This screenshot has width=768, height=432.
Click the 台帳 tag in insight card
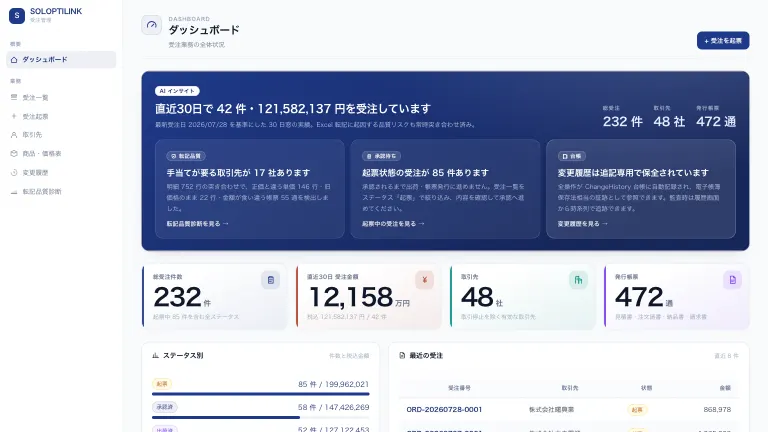coord(572,156)
